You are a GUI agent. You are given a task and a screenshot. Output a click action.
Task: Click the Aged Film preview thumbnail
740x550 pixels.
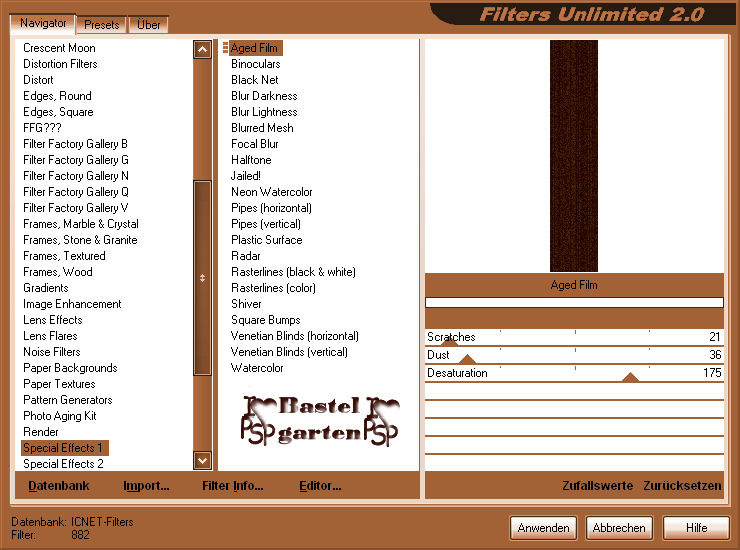(x=573, y=156)
